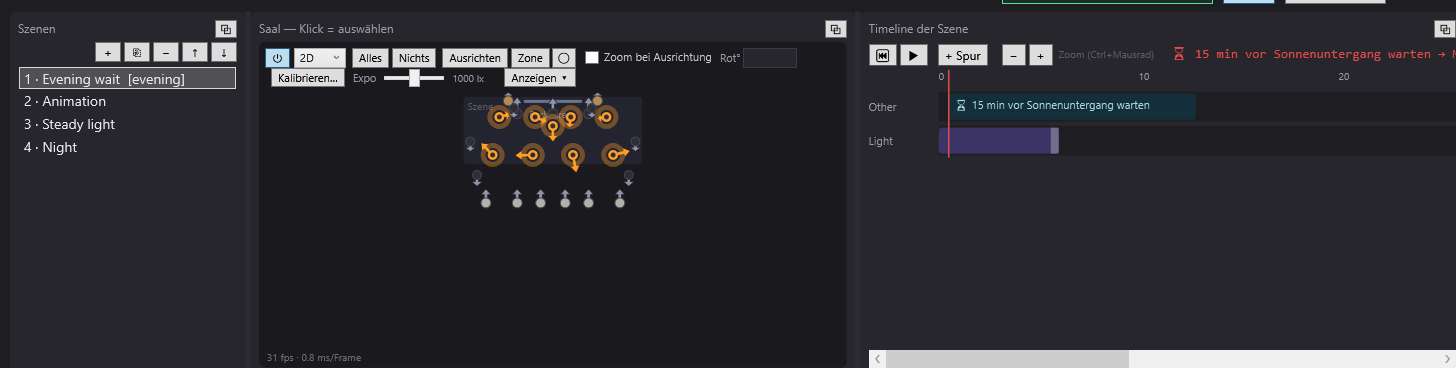
Task: Click into the Rot° input field
Action: pyautogui.click(x=770, y=58)
